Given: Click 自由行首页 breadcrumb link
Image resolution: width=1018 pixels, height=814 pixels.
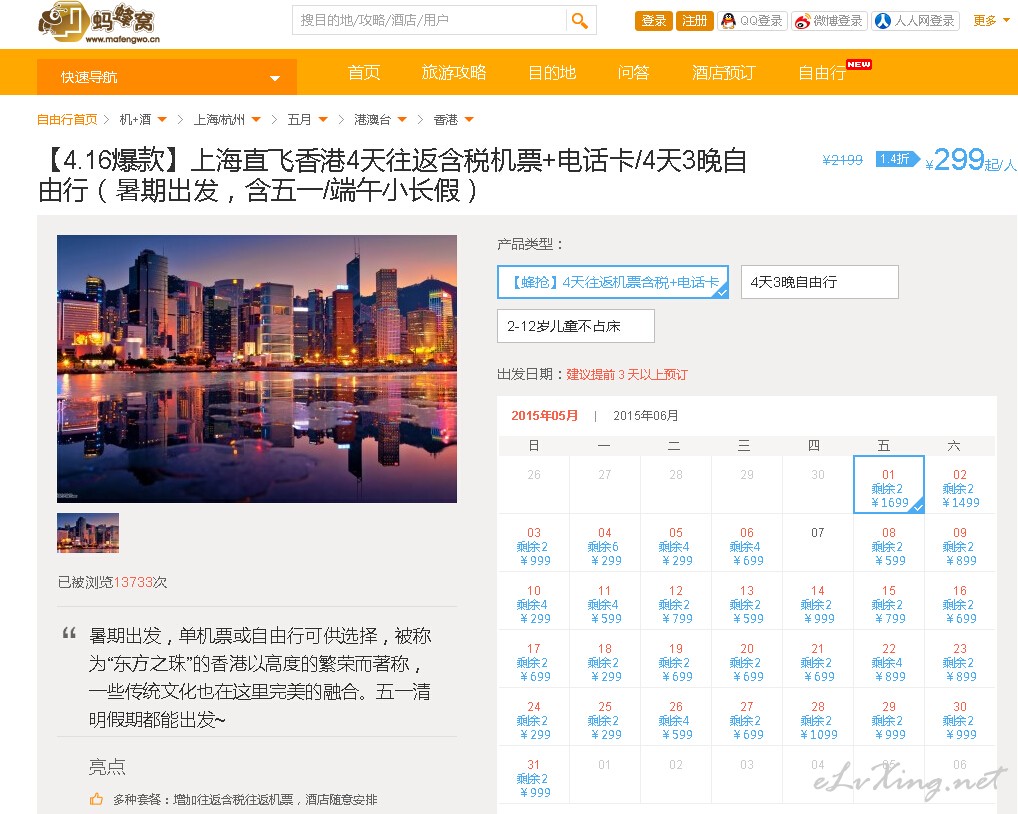Looking at the screenshot, I should point(67,119).
